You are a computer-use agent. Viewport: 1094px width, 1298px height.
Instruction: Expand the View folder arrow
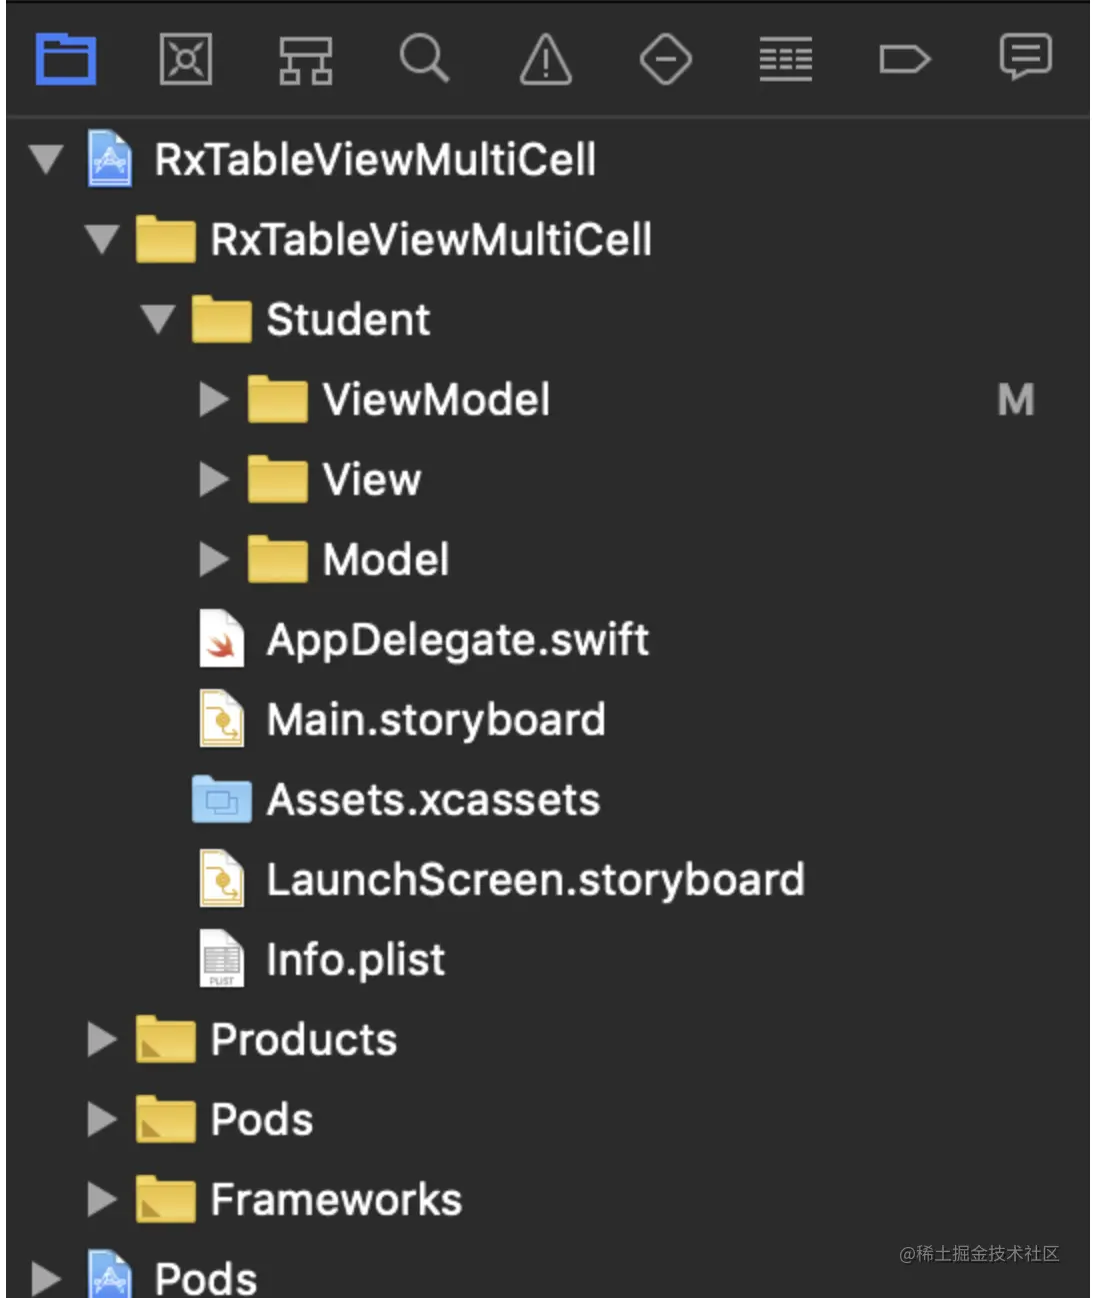pyautogui.click(x=214, y=479)
